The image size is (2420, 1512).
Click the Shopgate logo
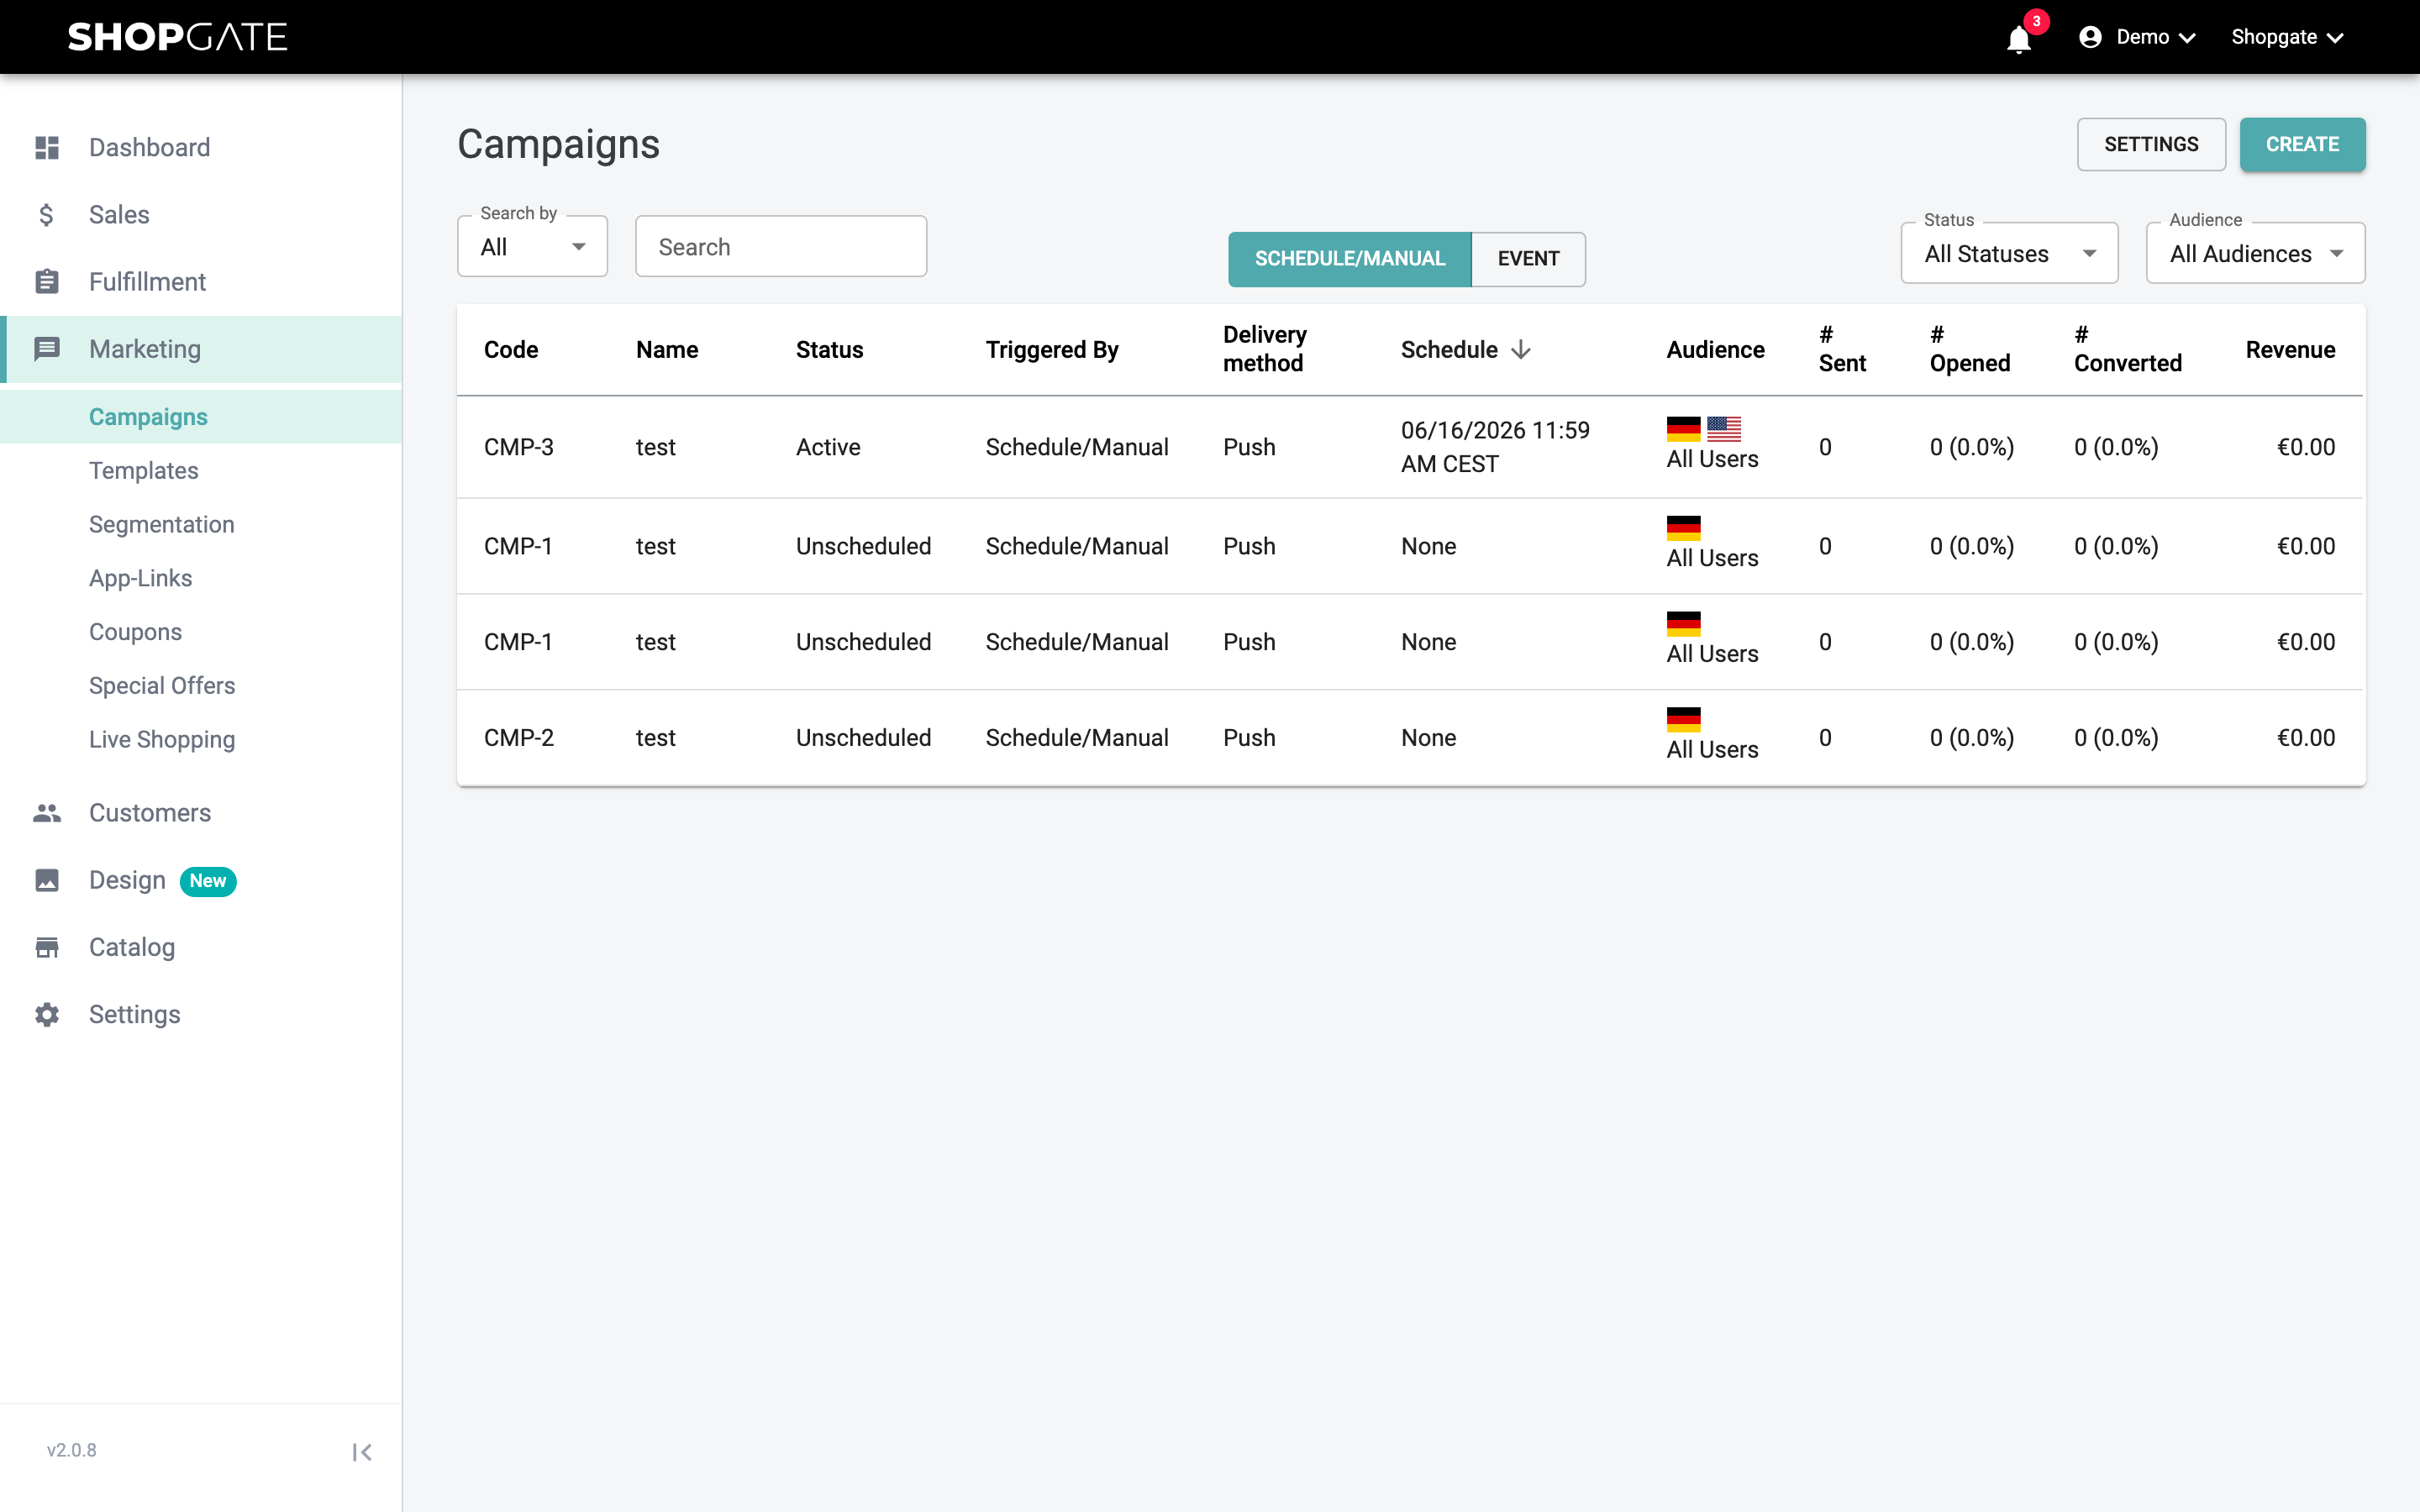click(x=177, y=37)
